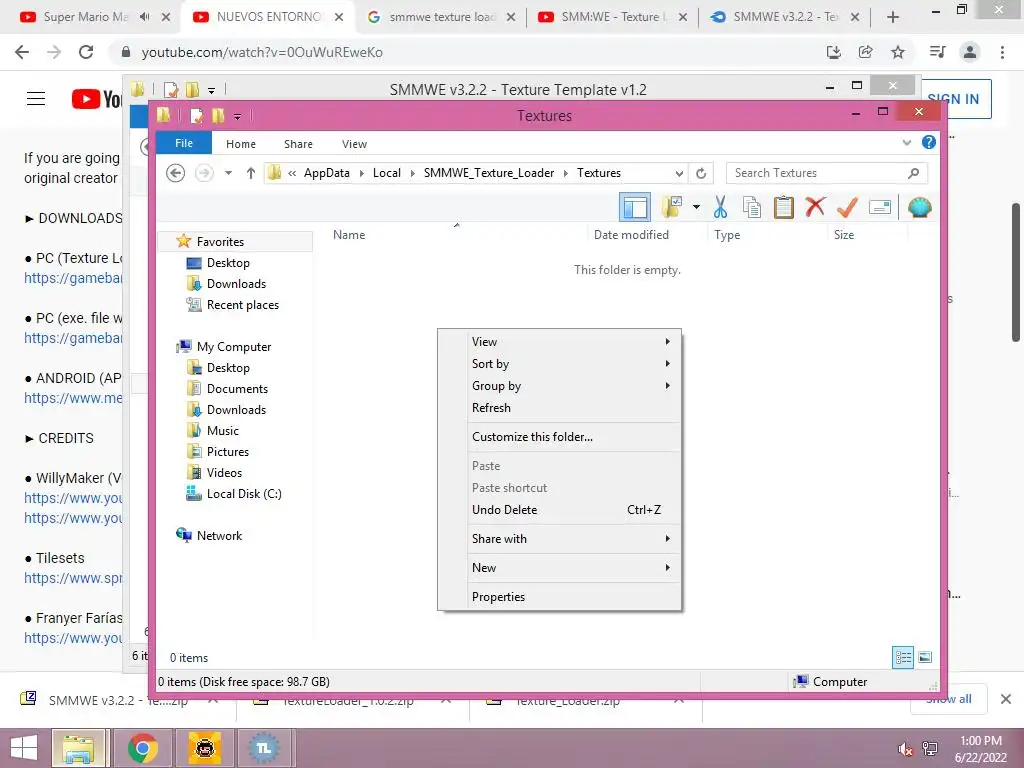Sort by the Date modified column header
The height and width of the screenshot is (768, 1024).
point(631,234)
